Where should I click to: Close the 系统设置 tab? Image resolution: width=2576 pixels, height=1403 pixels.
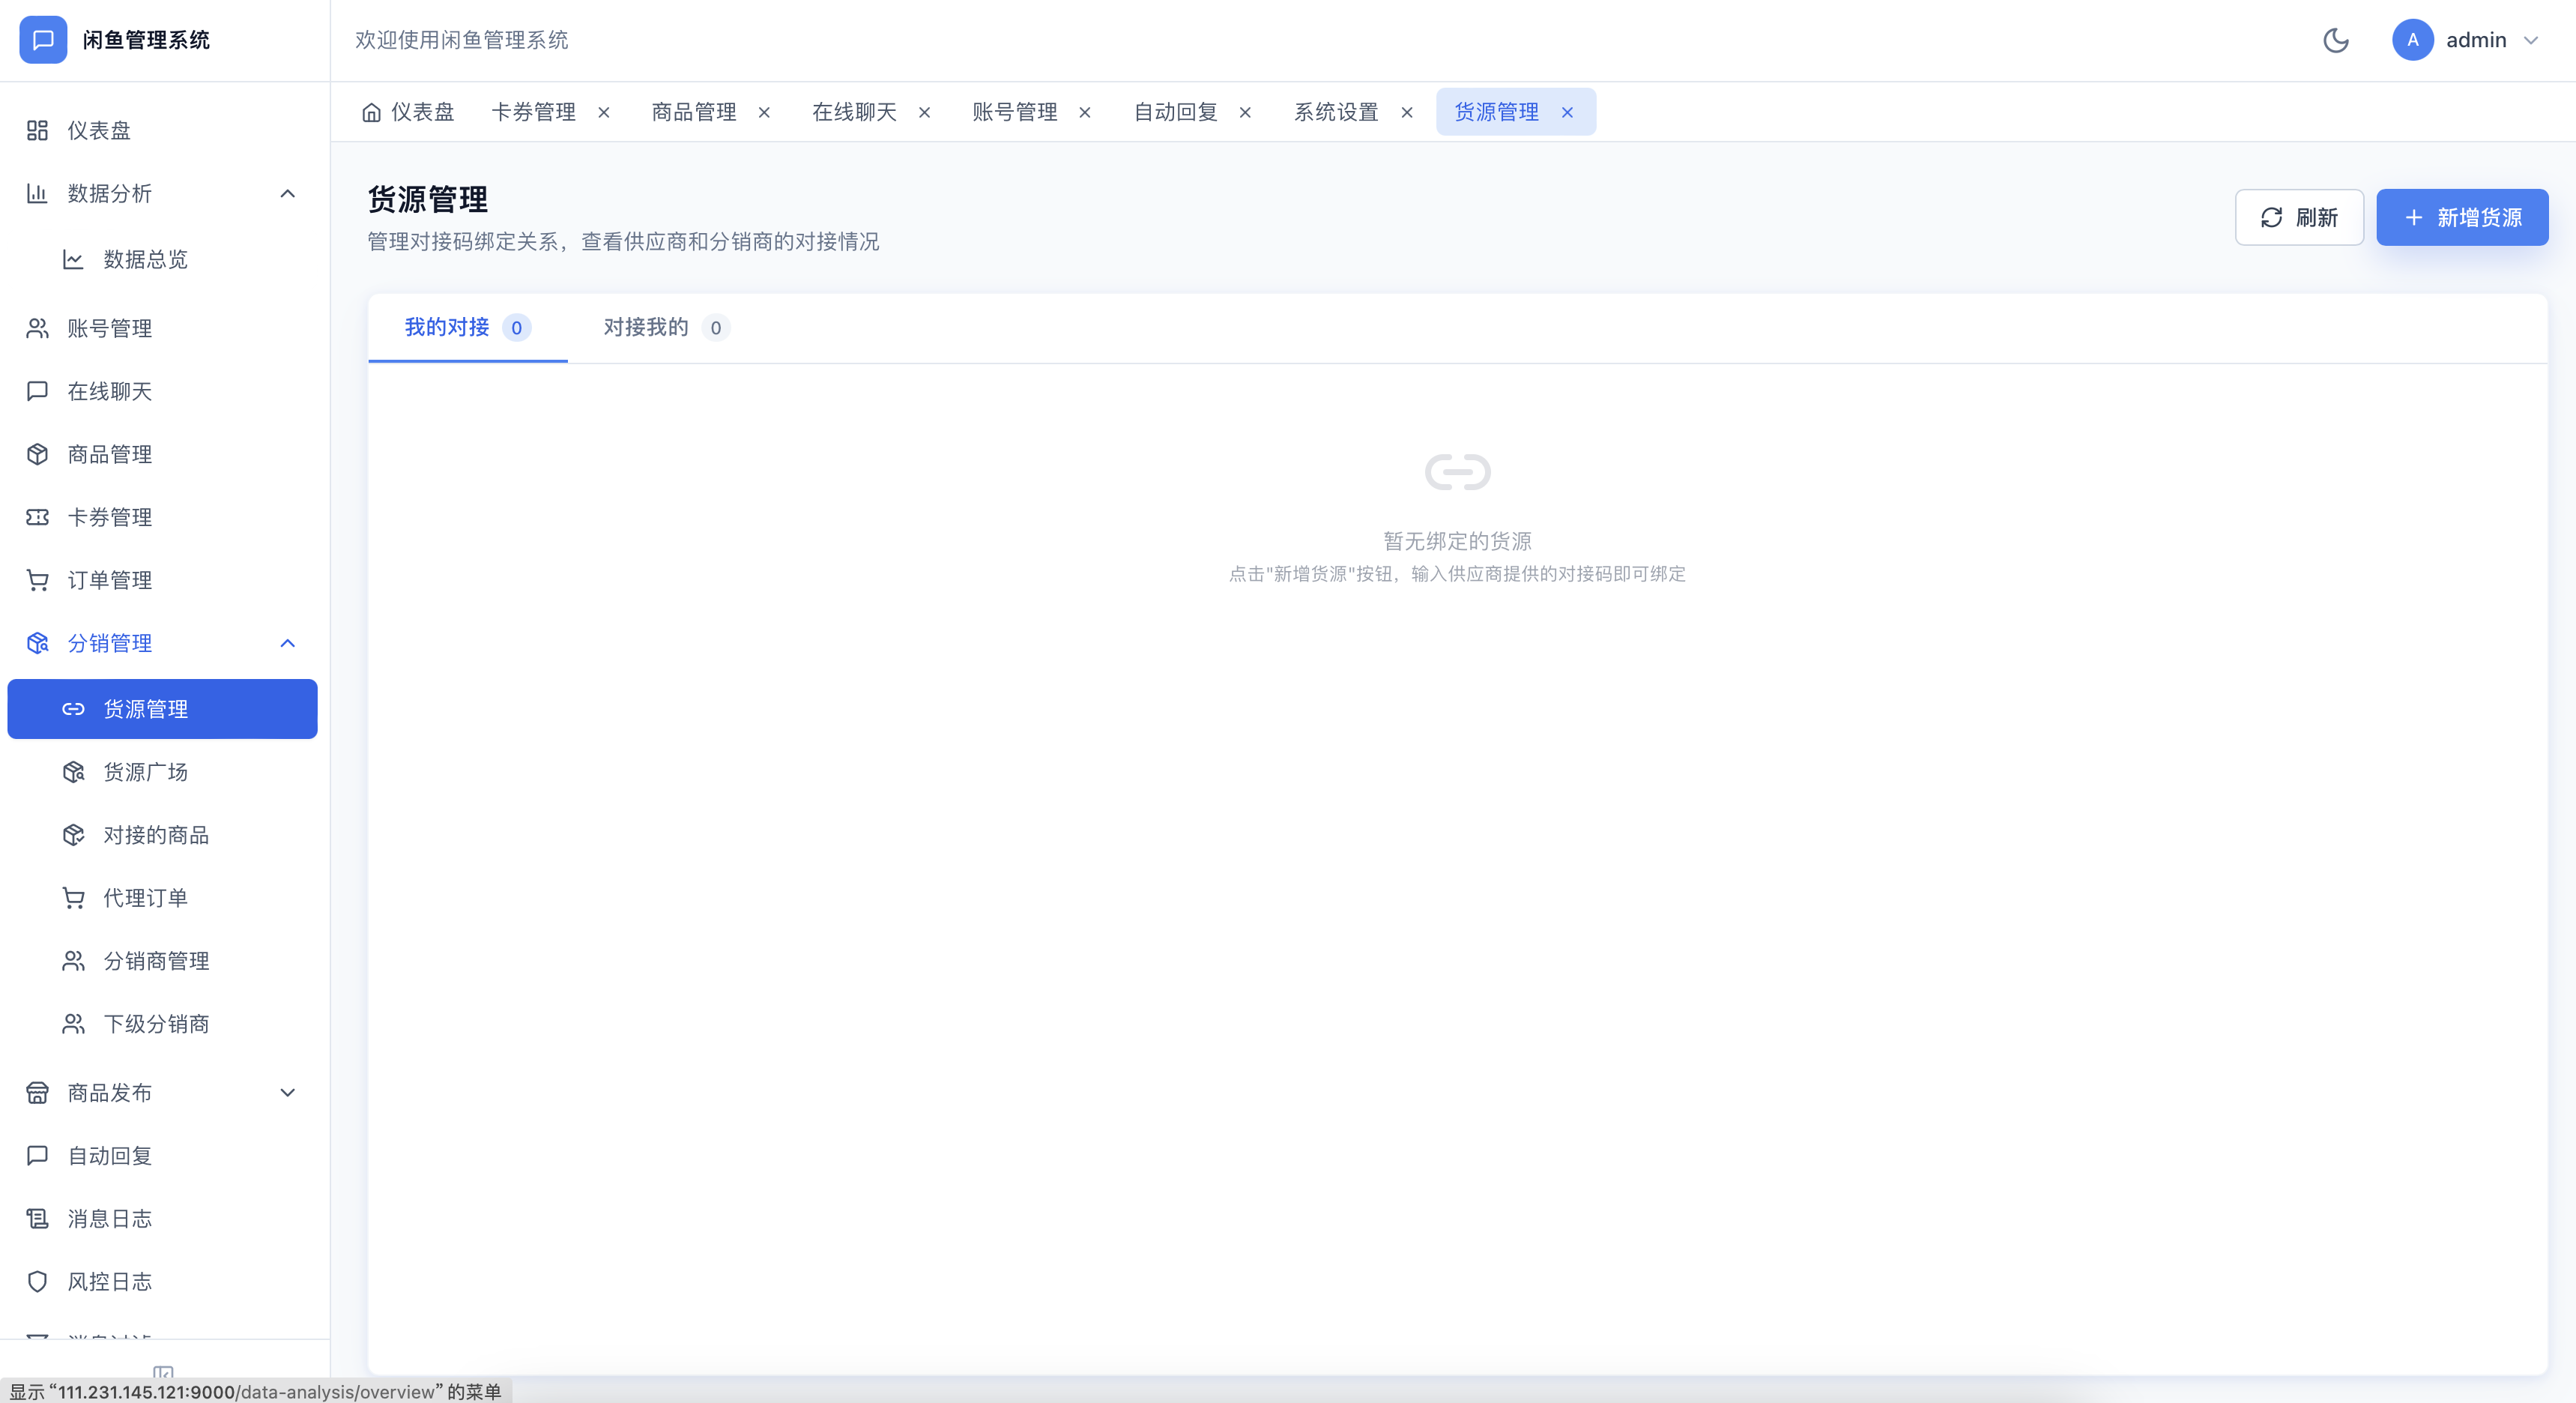pos(1407,113)
